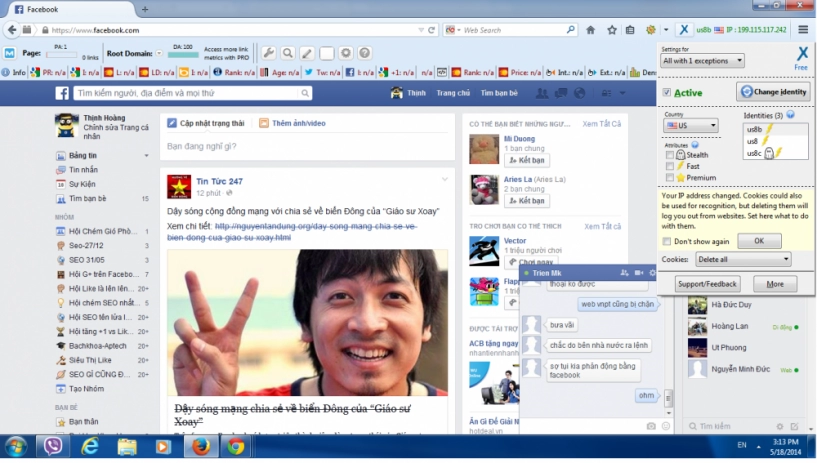Bookmark this page with the star icon
817x463 pixels.
point(612,30)
